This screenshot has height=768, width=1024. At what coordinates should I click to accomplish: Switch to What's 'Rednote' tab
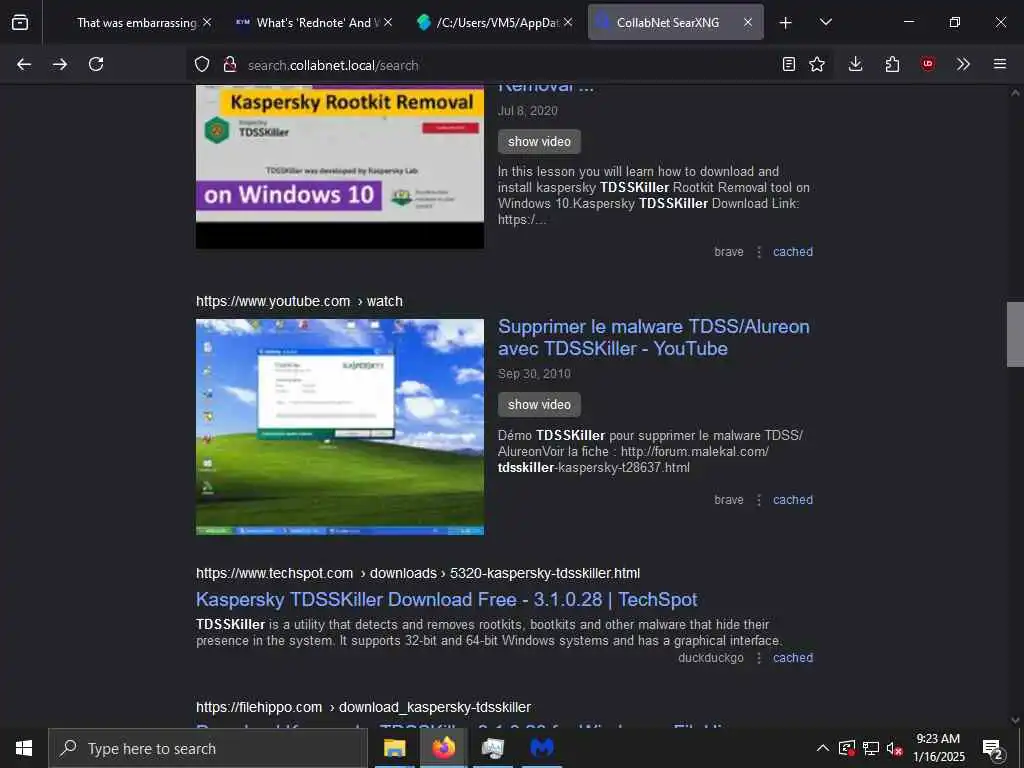point(315,23)
